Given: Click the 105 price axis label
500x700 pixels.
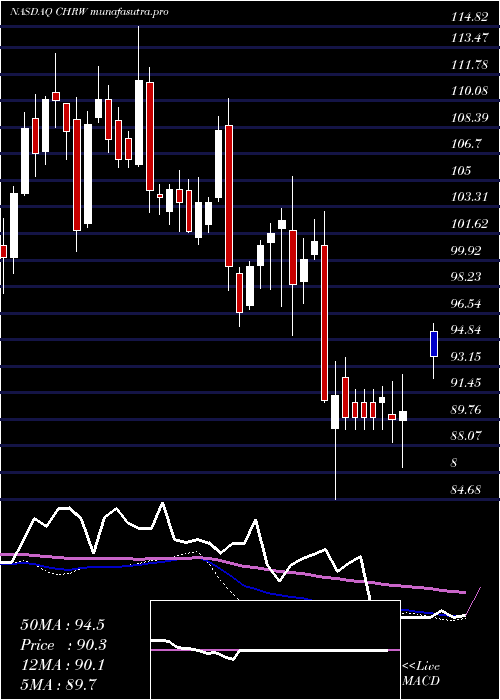Looking at the screenshot, I should 462,171.
